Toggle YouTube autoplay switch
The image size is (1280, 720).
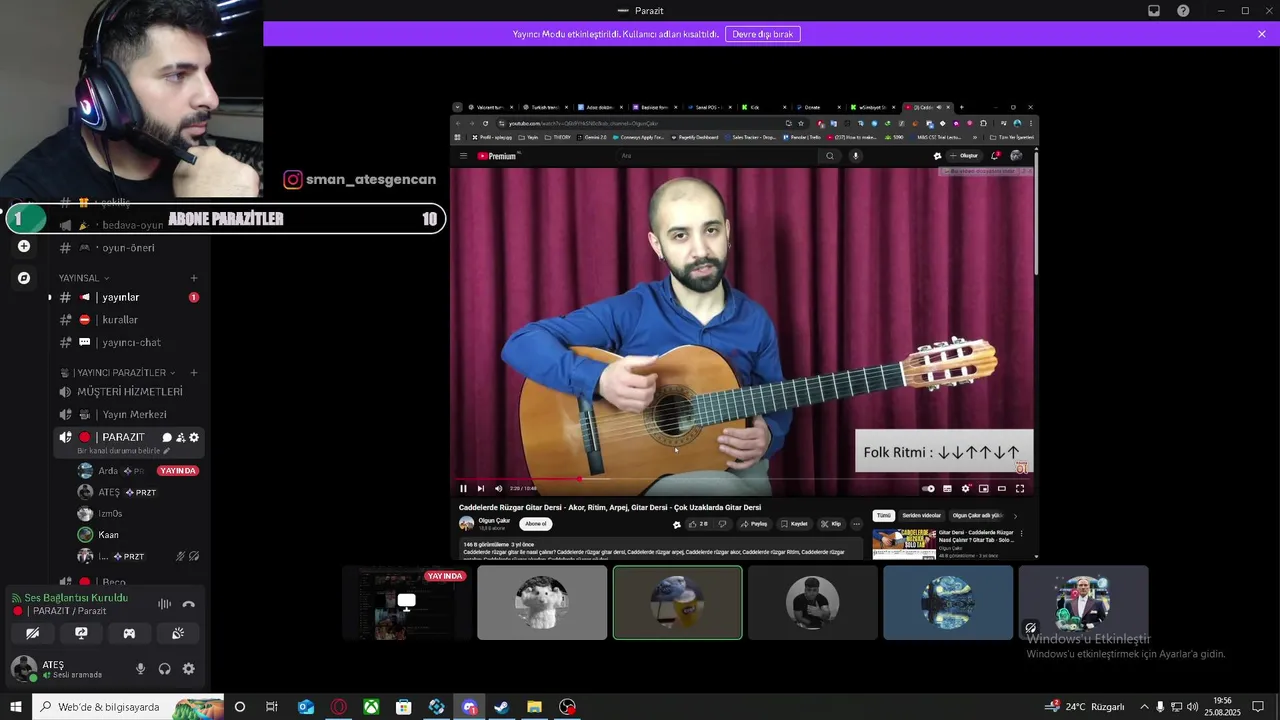pyautogui.click(x=928, y=488)
